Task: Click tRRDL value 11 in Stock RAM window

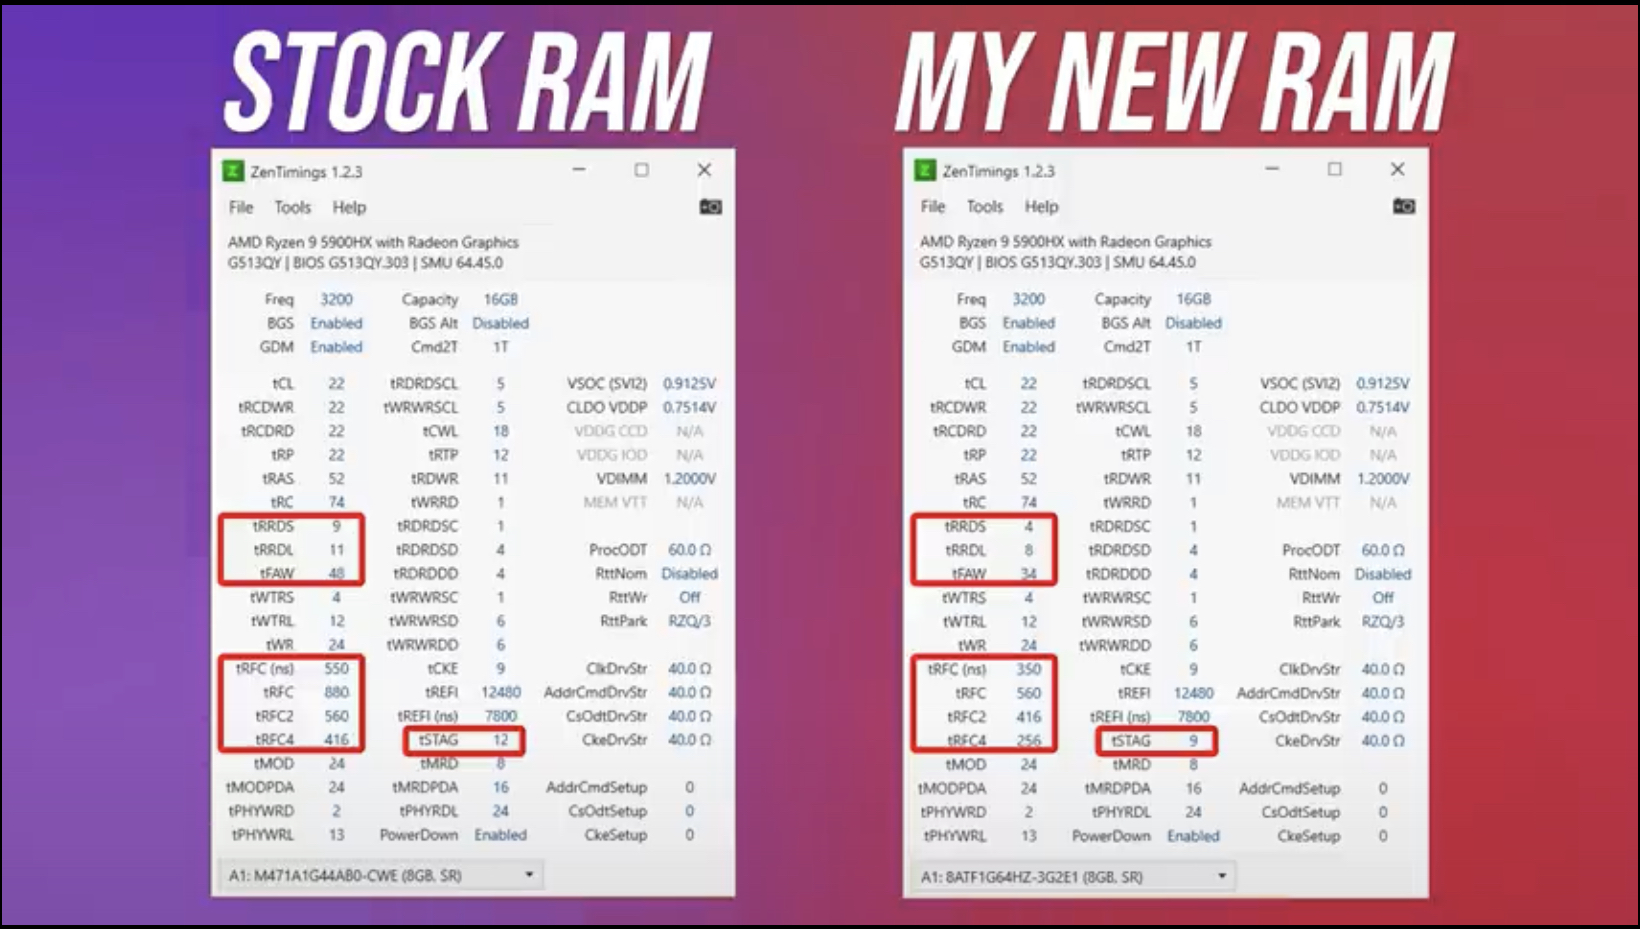Action: click(336, 549)
